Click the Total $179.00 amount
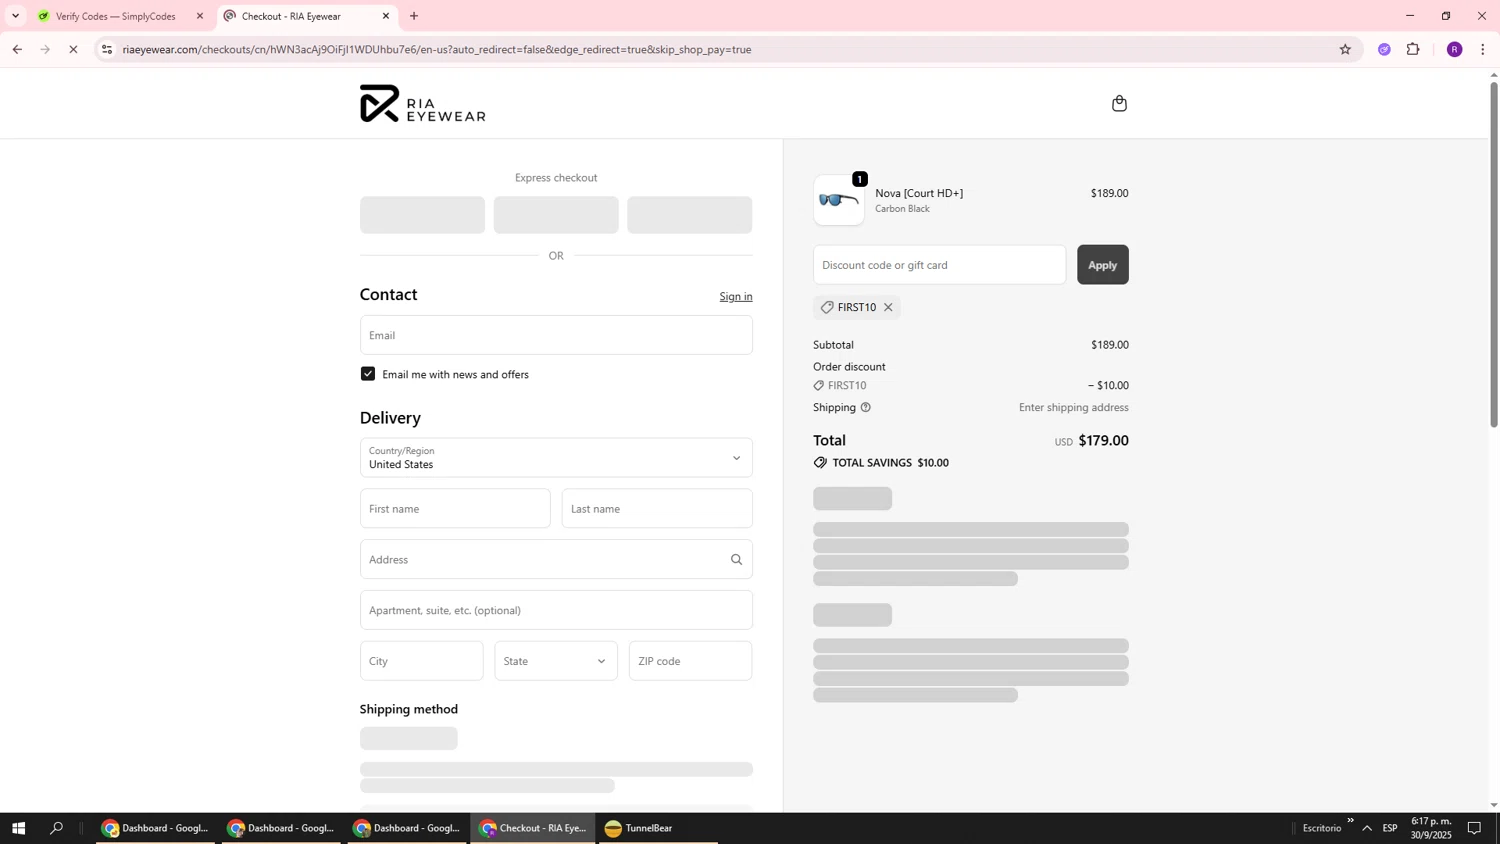 tap(1104, 440)
